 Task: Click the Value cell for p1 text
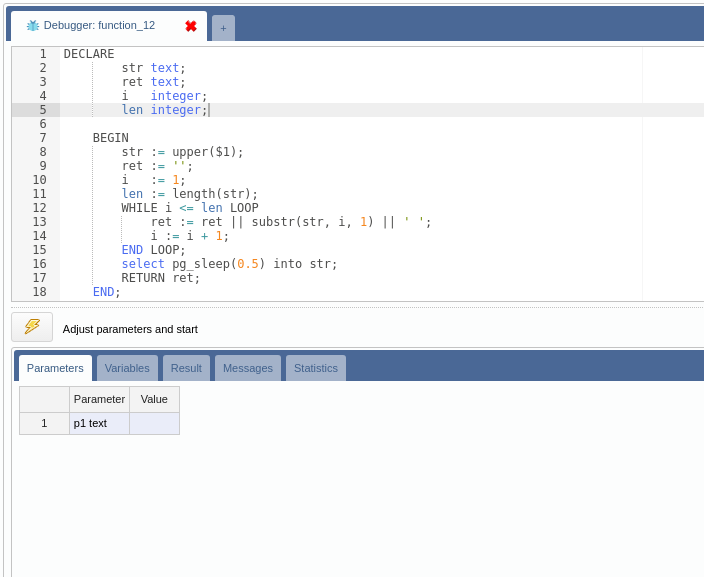click(x=154, y=423)
